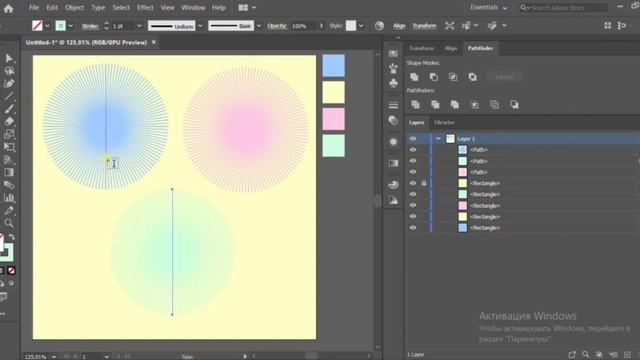
Task: Collapse Layer 1 with its chevron
Action: point(438,139)
